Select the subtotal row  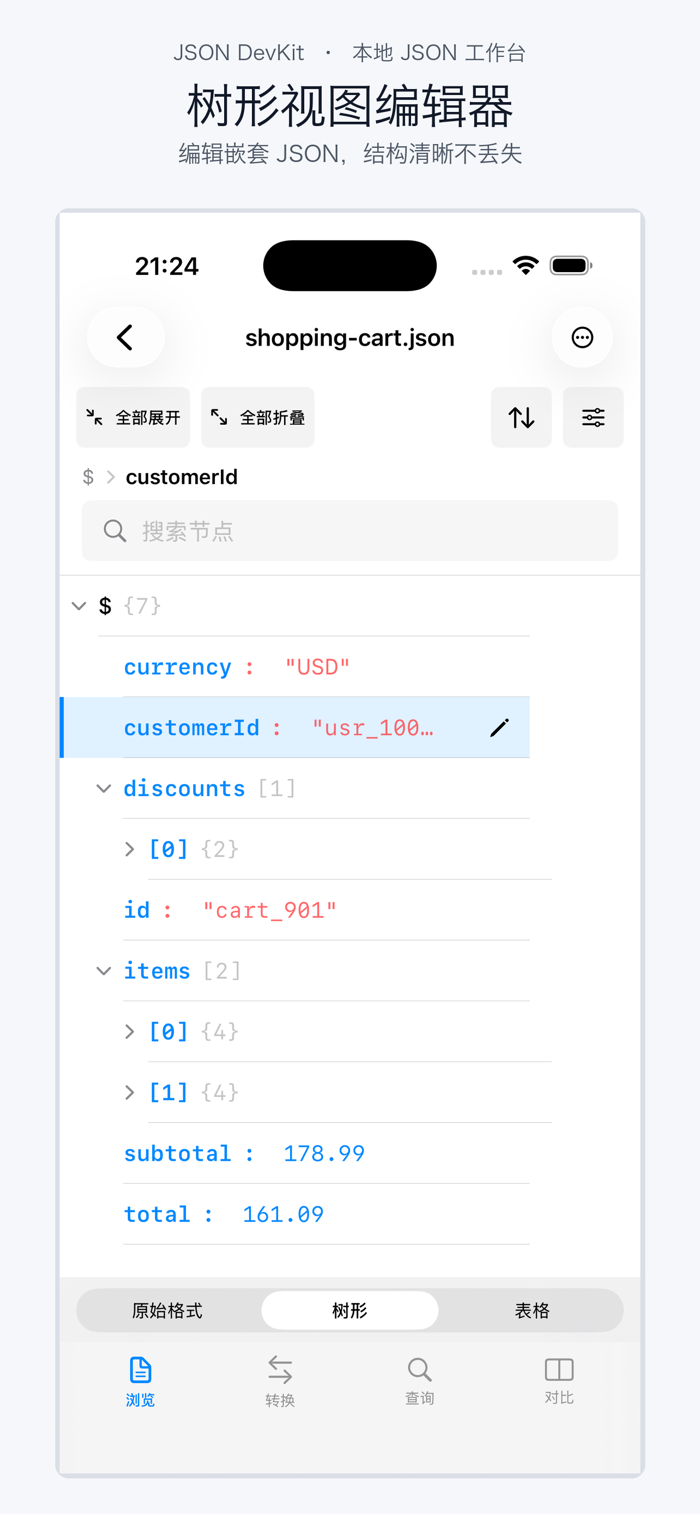326,1153
